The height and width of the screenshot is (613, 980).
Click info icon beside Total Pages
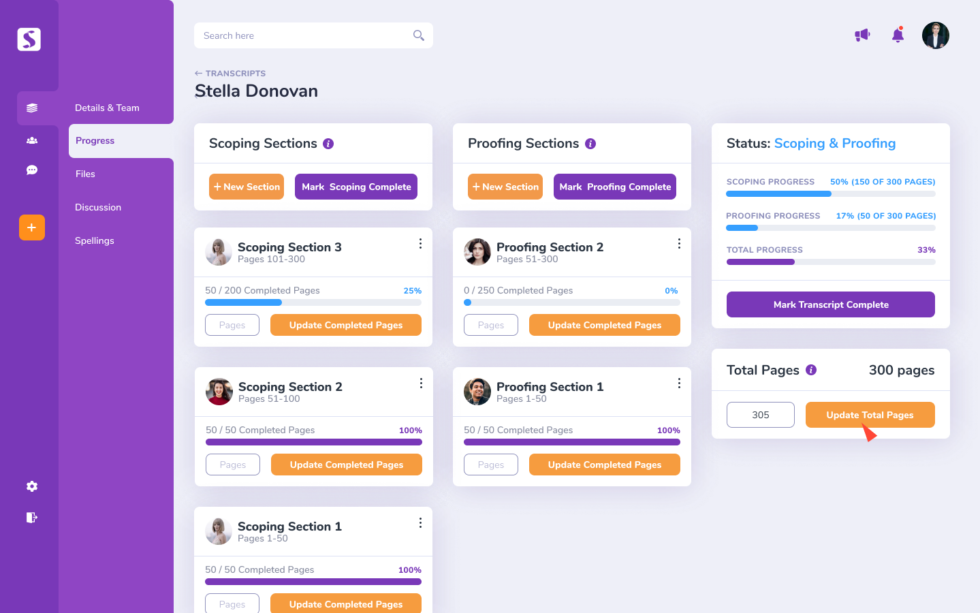coord(811,370)
